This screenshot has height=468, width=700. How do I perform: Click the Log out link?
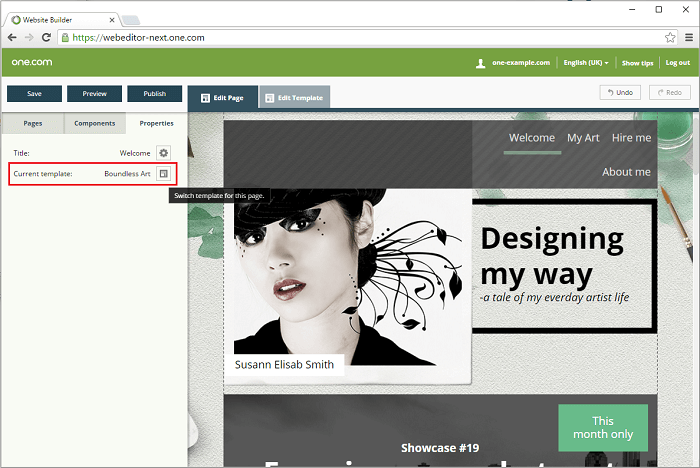[677, 63]
